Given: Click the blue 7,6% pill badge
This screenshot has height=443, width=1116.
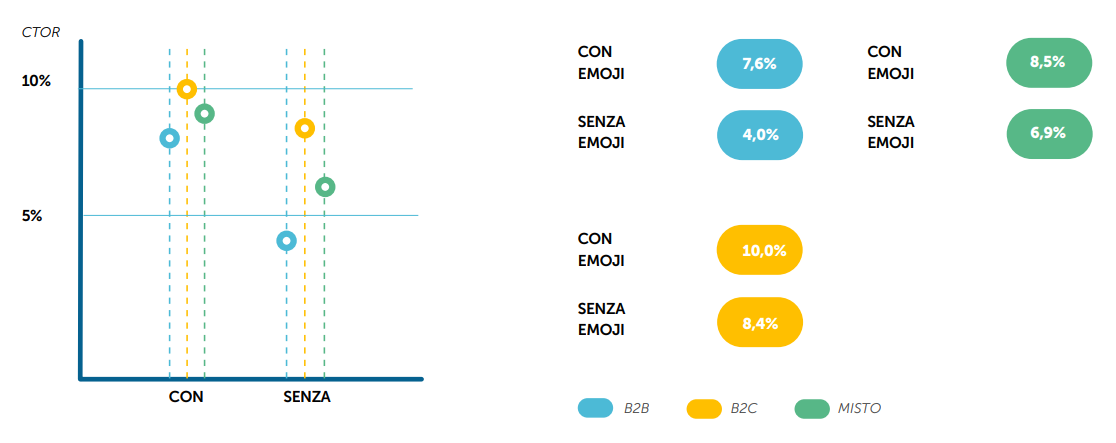Looking at the screenshot, I should pos(760,64).
